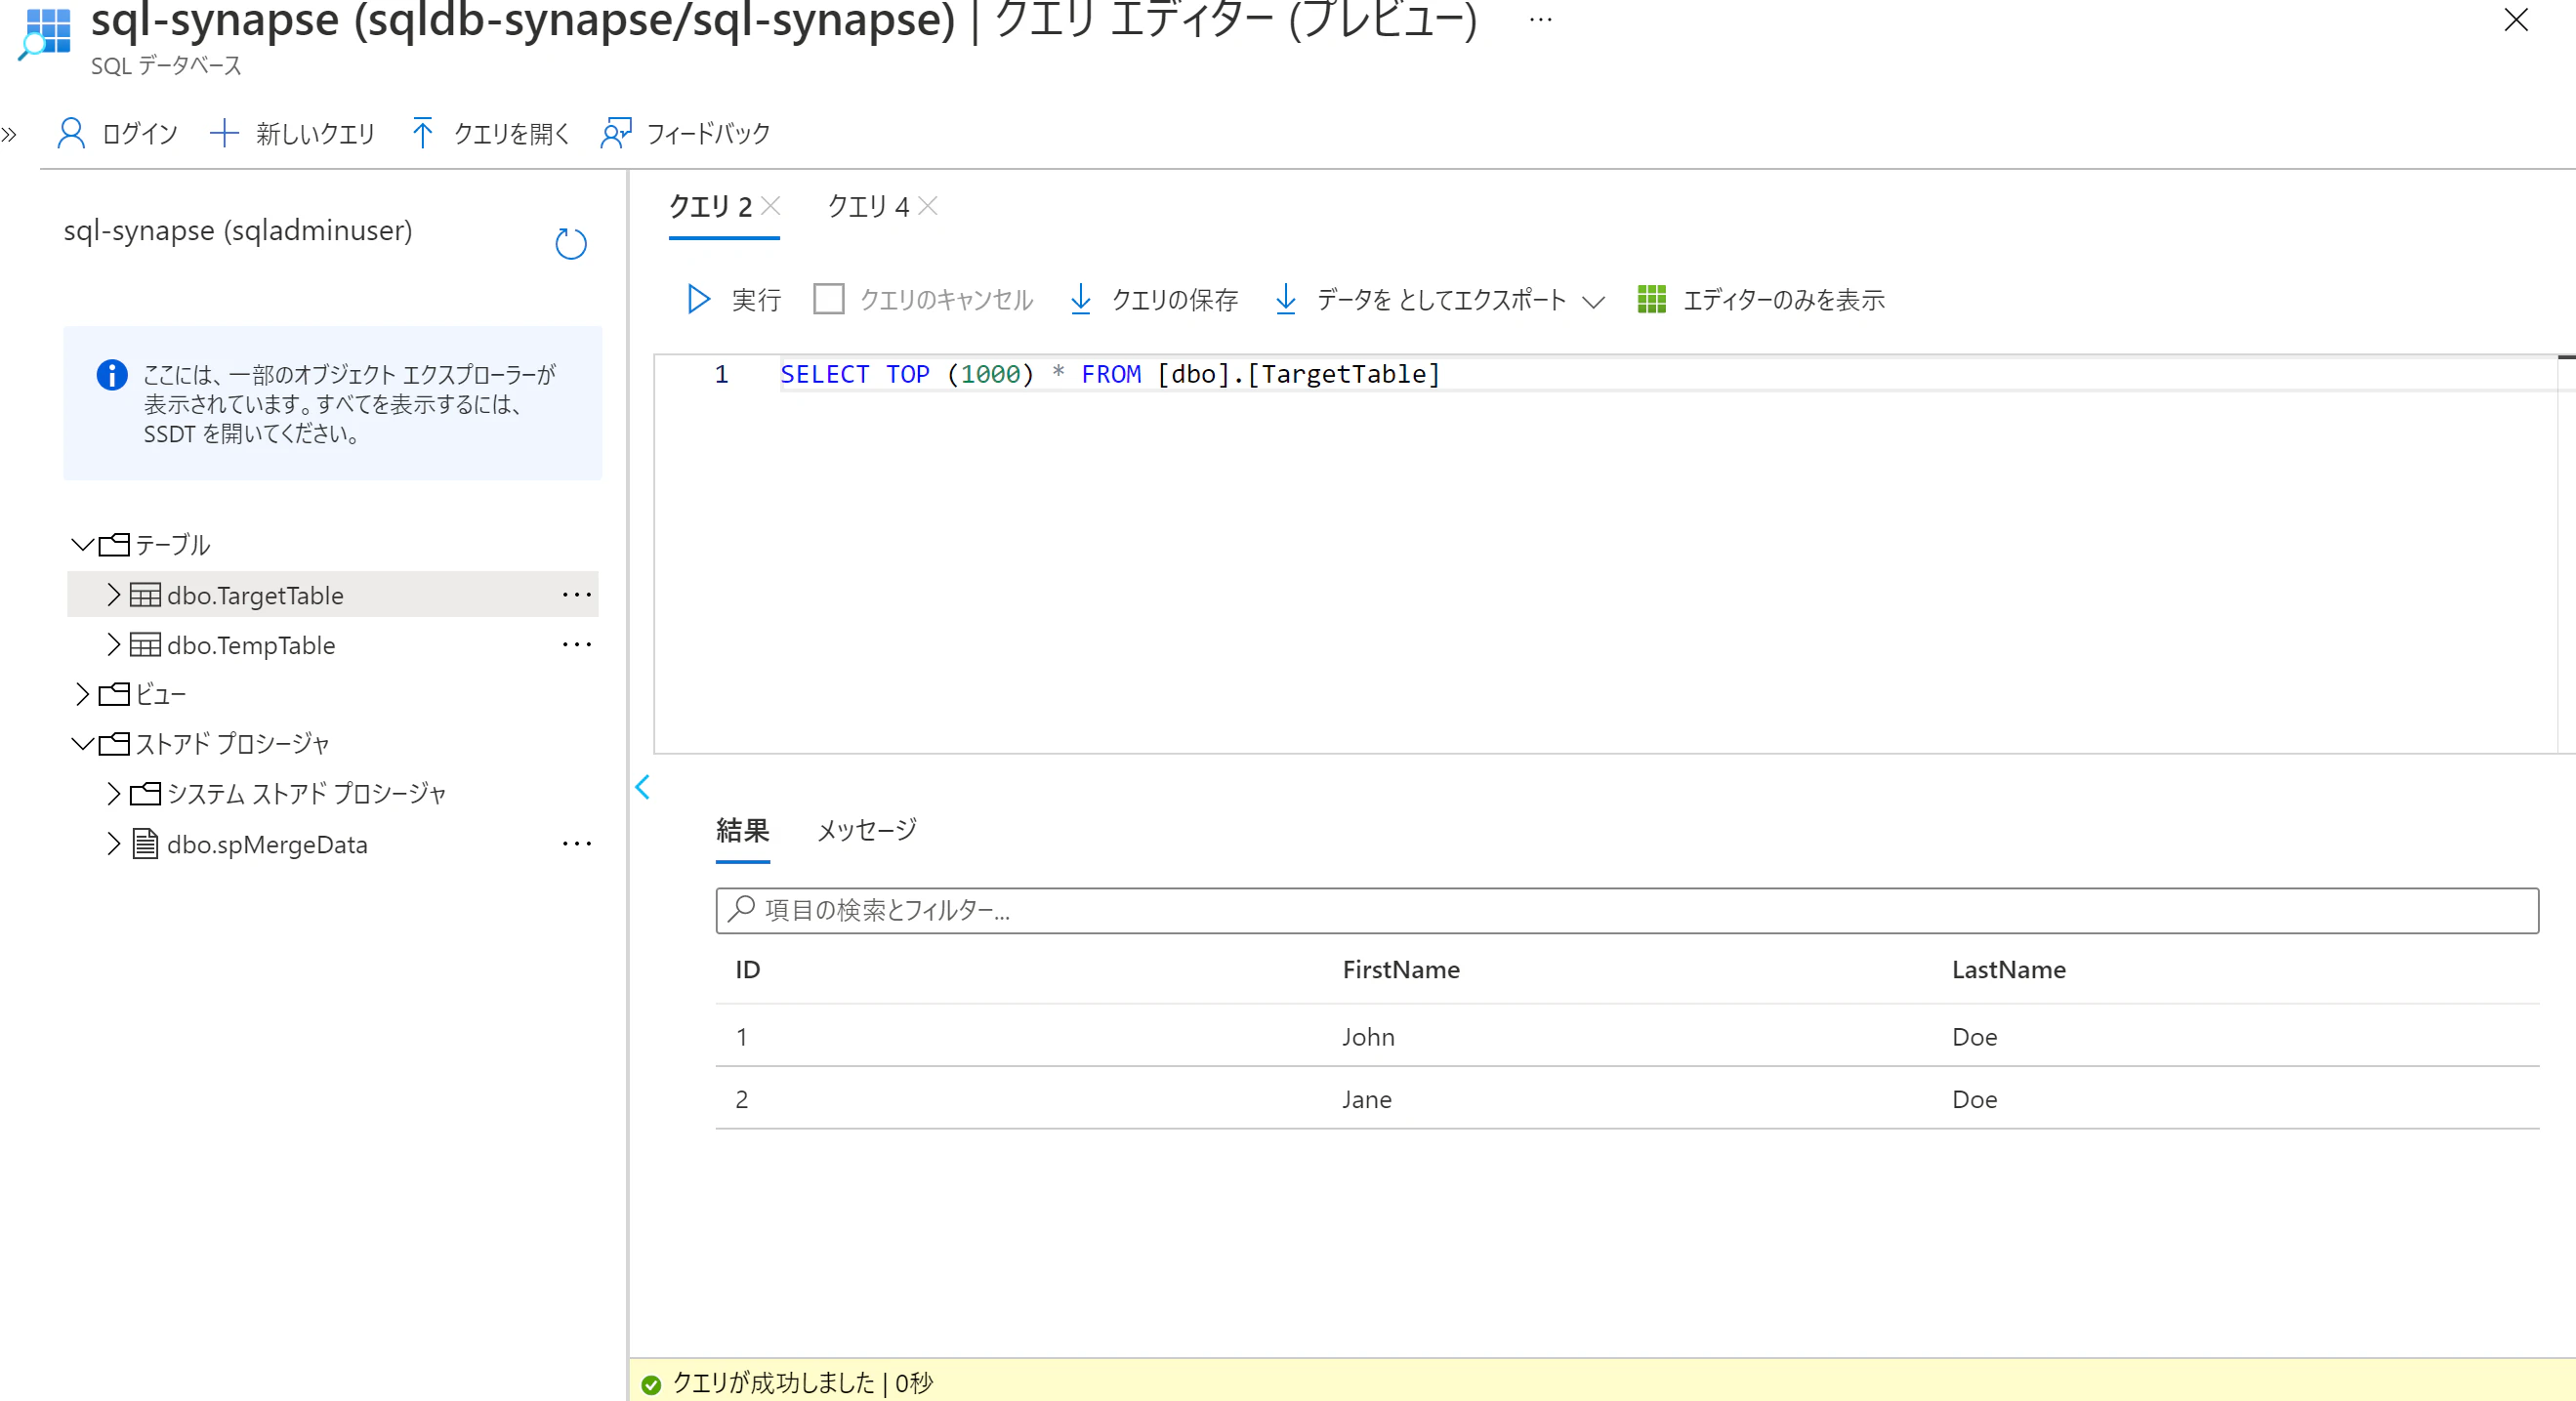
Task: Click the save query download icon
Action: (1080, 299)
